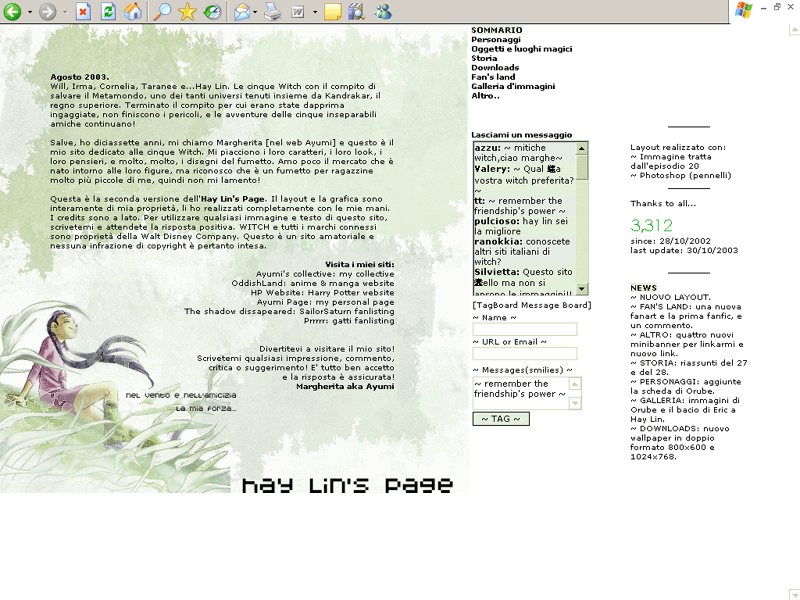800x600 pixels.
Task: Open the TagBoard Message Board link
Action: (532, 305)
